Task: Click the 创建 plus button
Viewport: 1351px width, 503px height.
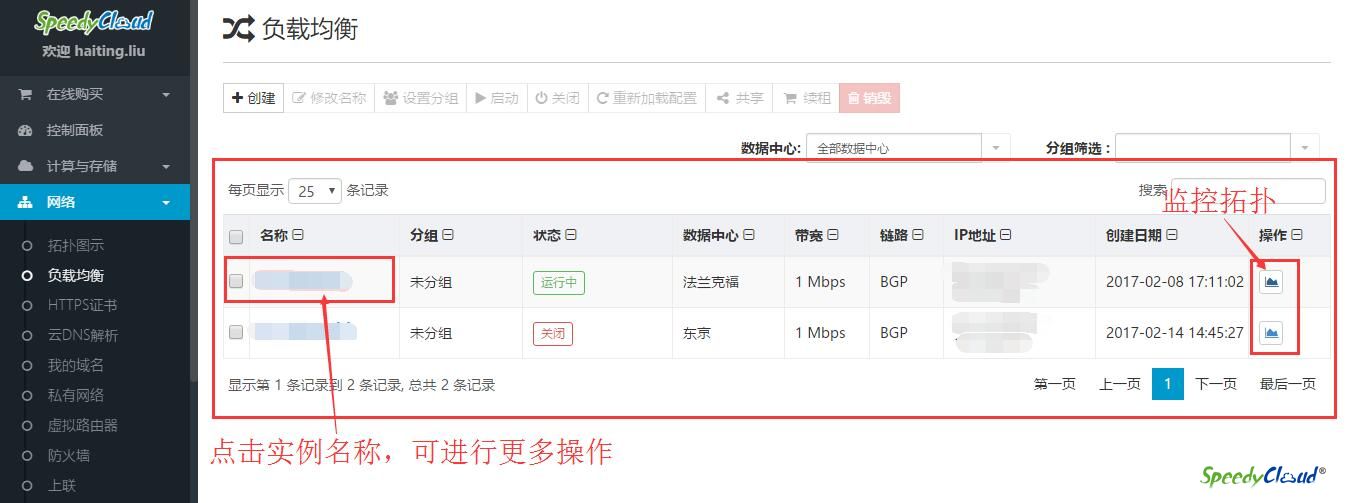Action: 253,98
